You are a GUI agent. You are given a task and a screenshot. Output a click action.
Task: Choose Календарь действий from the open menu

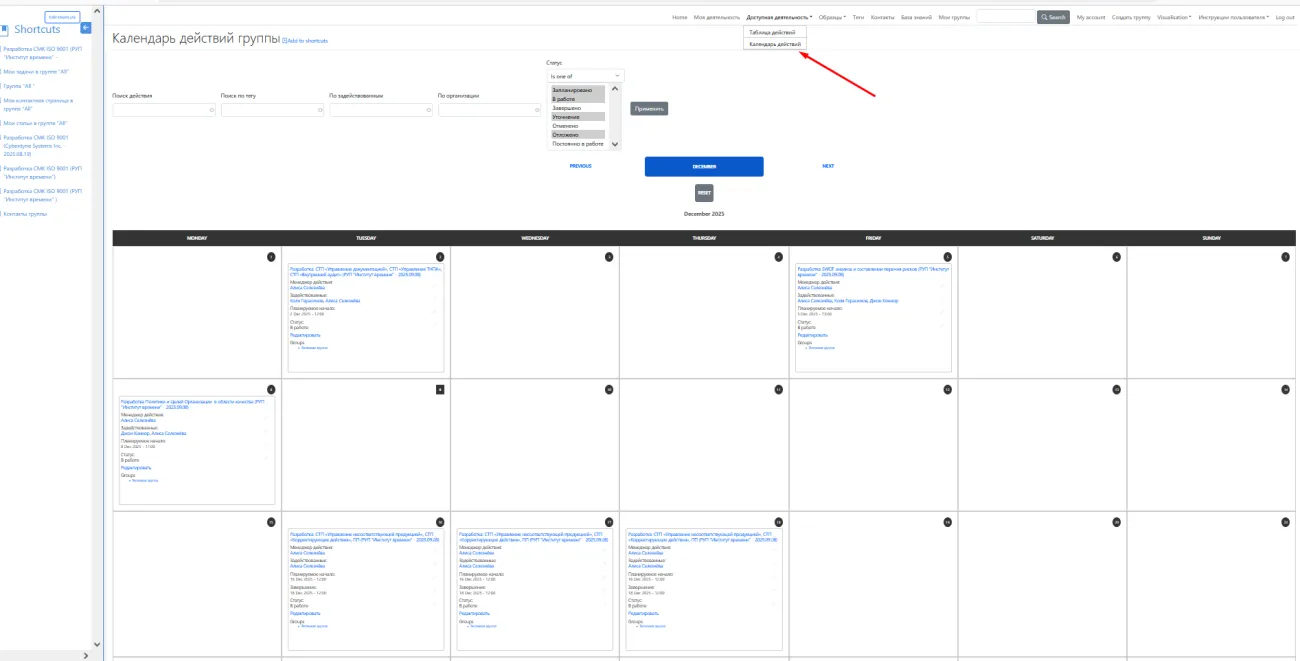[x=774, y=44]
